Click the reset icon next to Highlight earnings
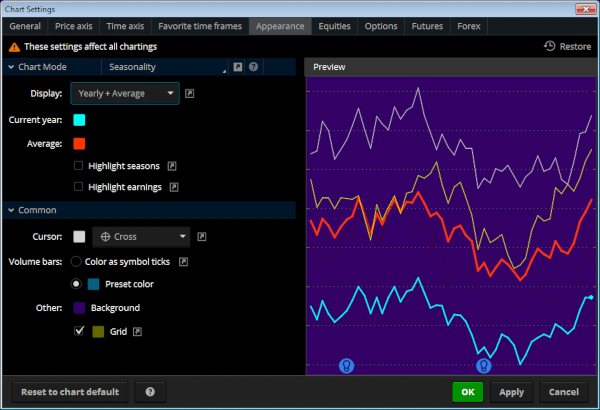The width and height of the screenshot is (600, 410). coord(173,186)
